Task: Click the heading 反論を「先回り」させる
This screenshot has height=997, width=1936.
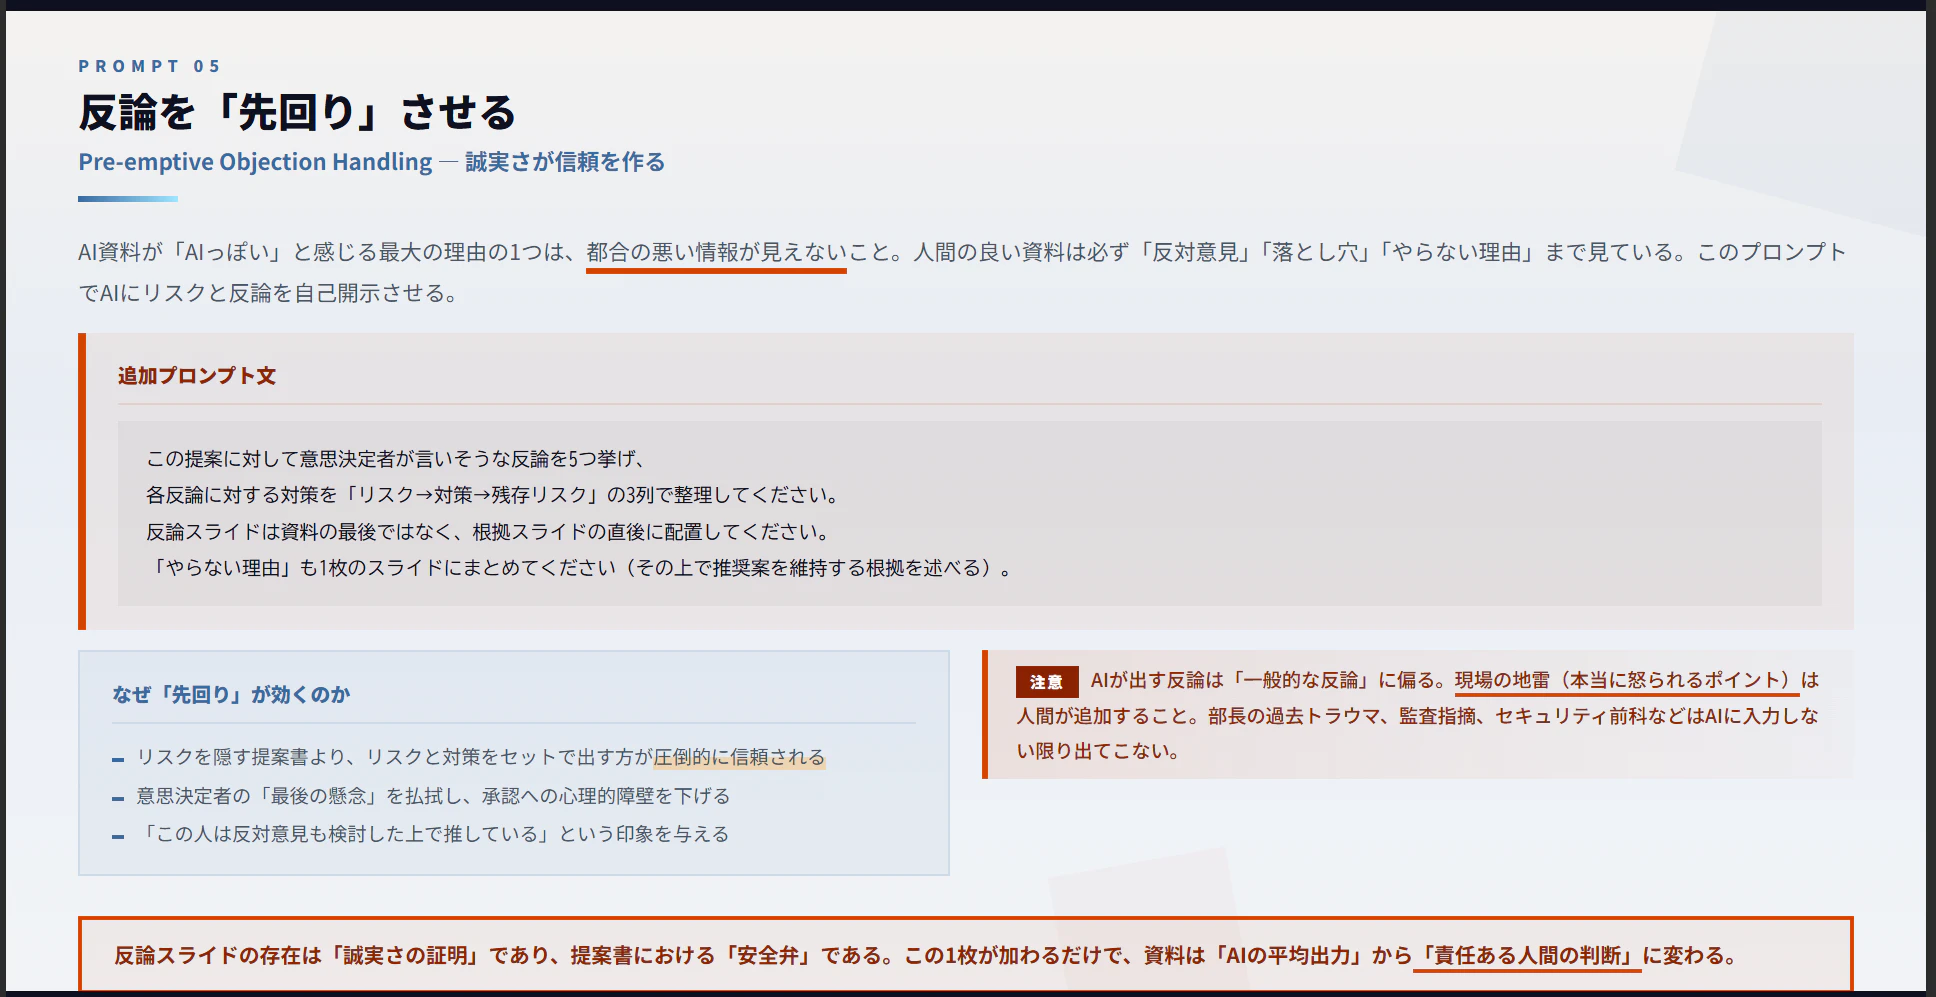Action: coord(297,112)
